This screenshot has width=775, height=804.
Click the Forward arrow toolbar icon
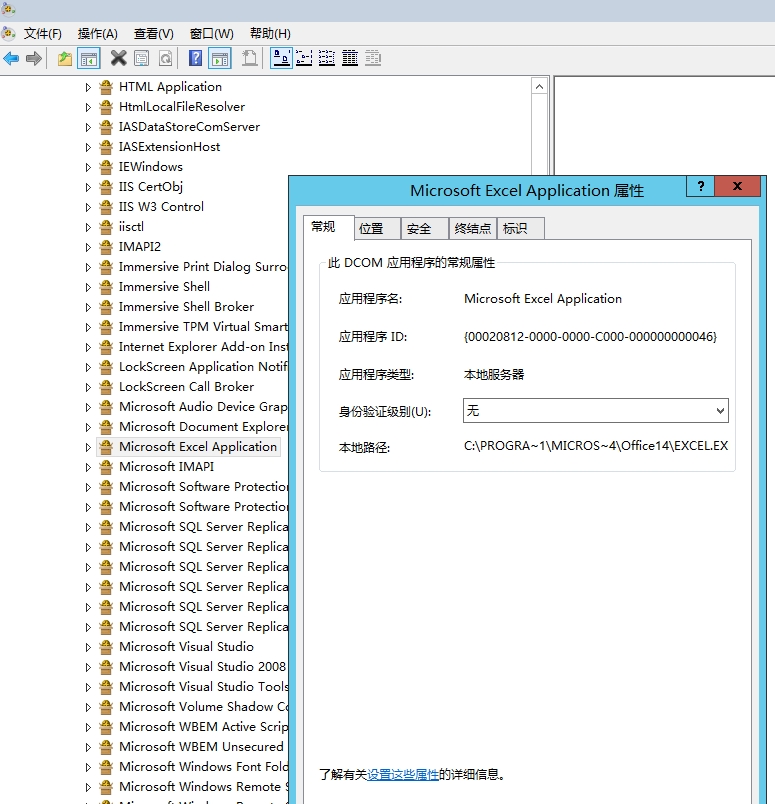coord(34,58)
